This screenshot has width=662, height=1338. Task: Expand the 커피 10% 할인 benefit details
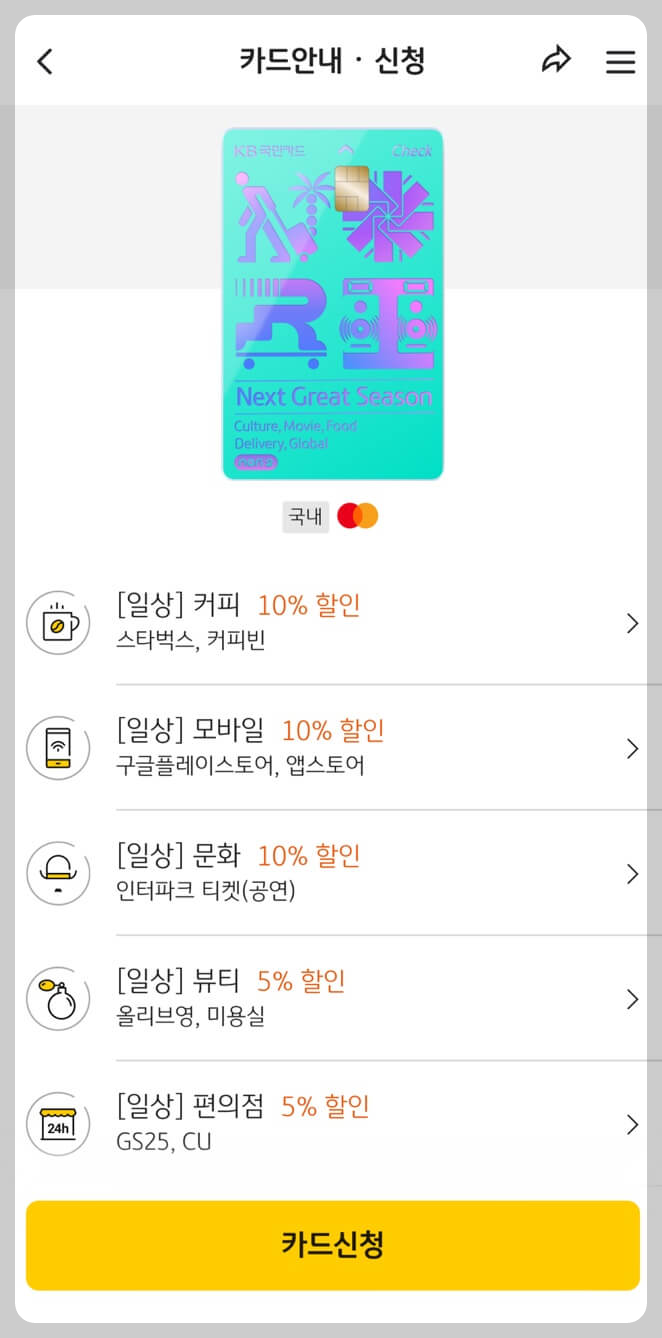pyautogui.click(x=632, y=622)
